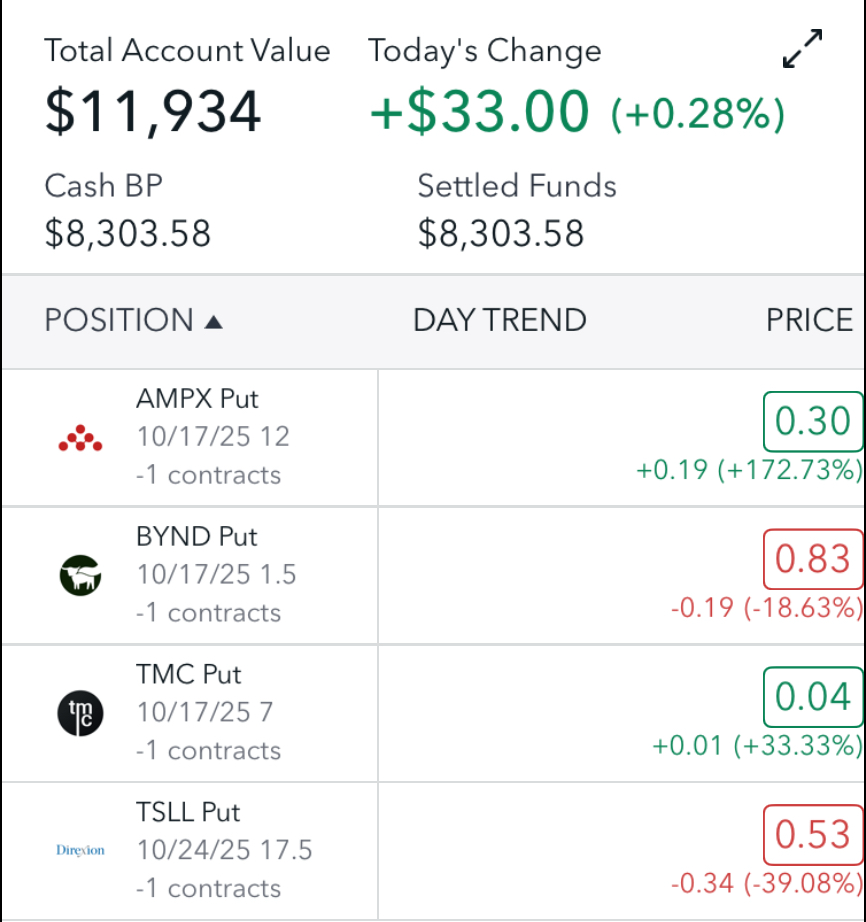
Task: Click Total Account Value amount $11,934
Action: point(153,111)
